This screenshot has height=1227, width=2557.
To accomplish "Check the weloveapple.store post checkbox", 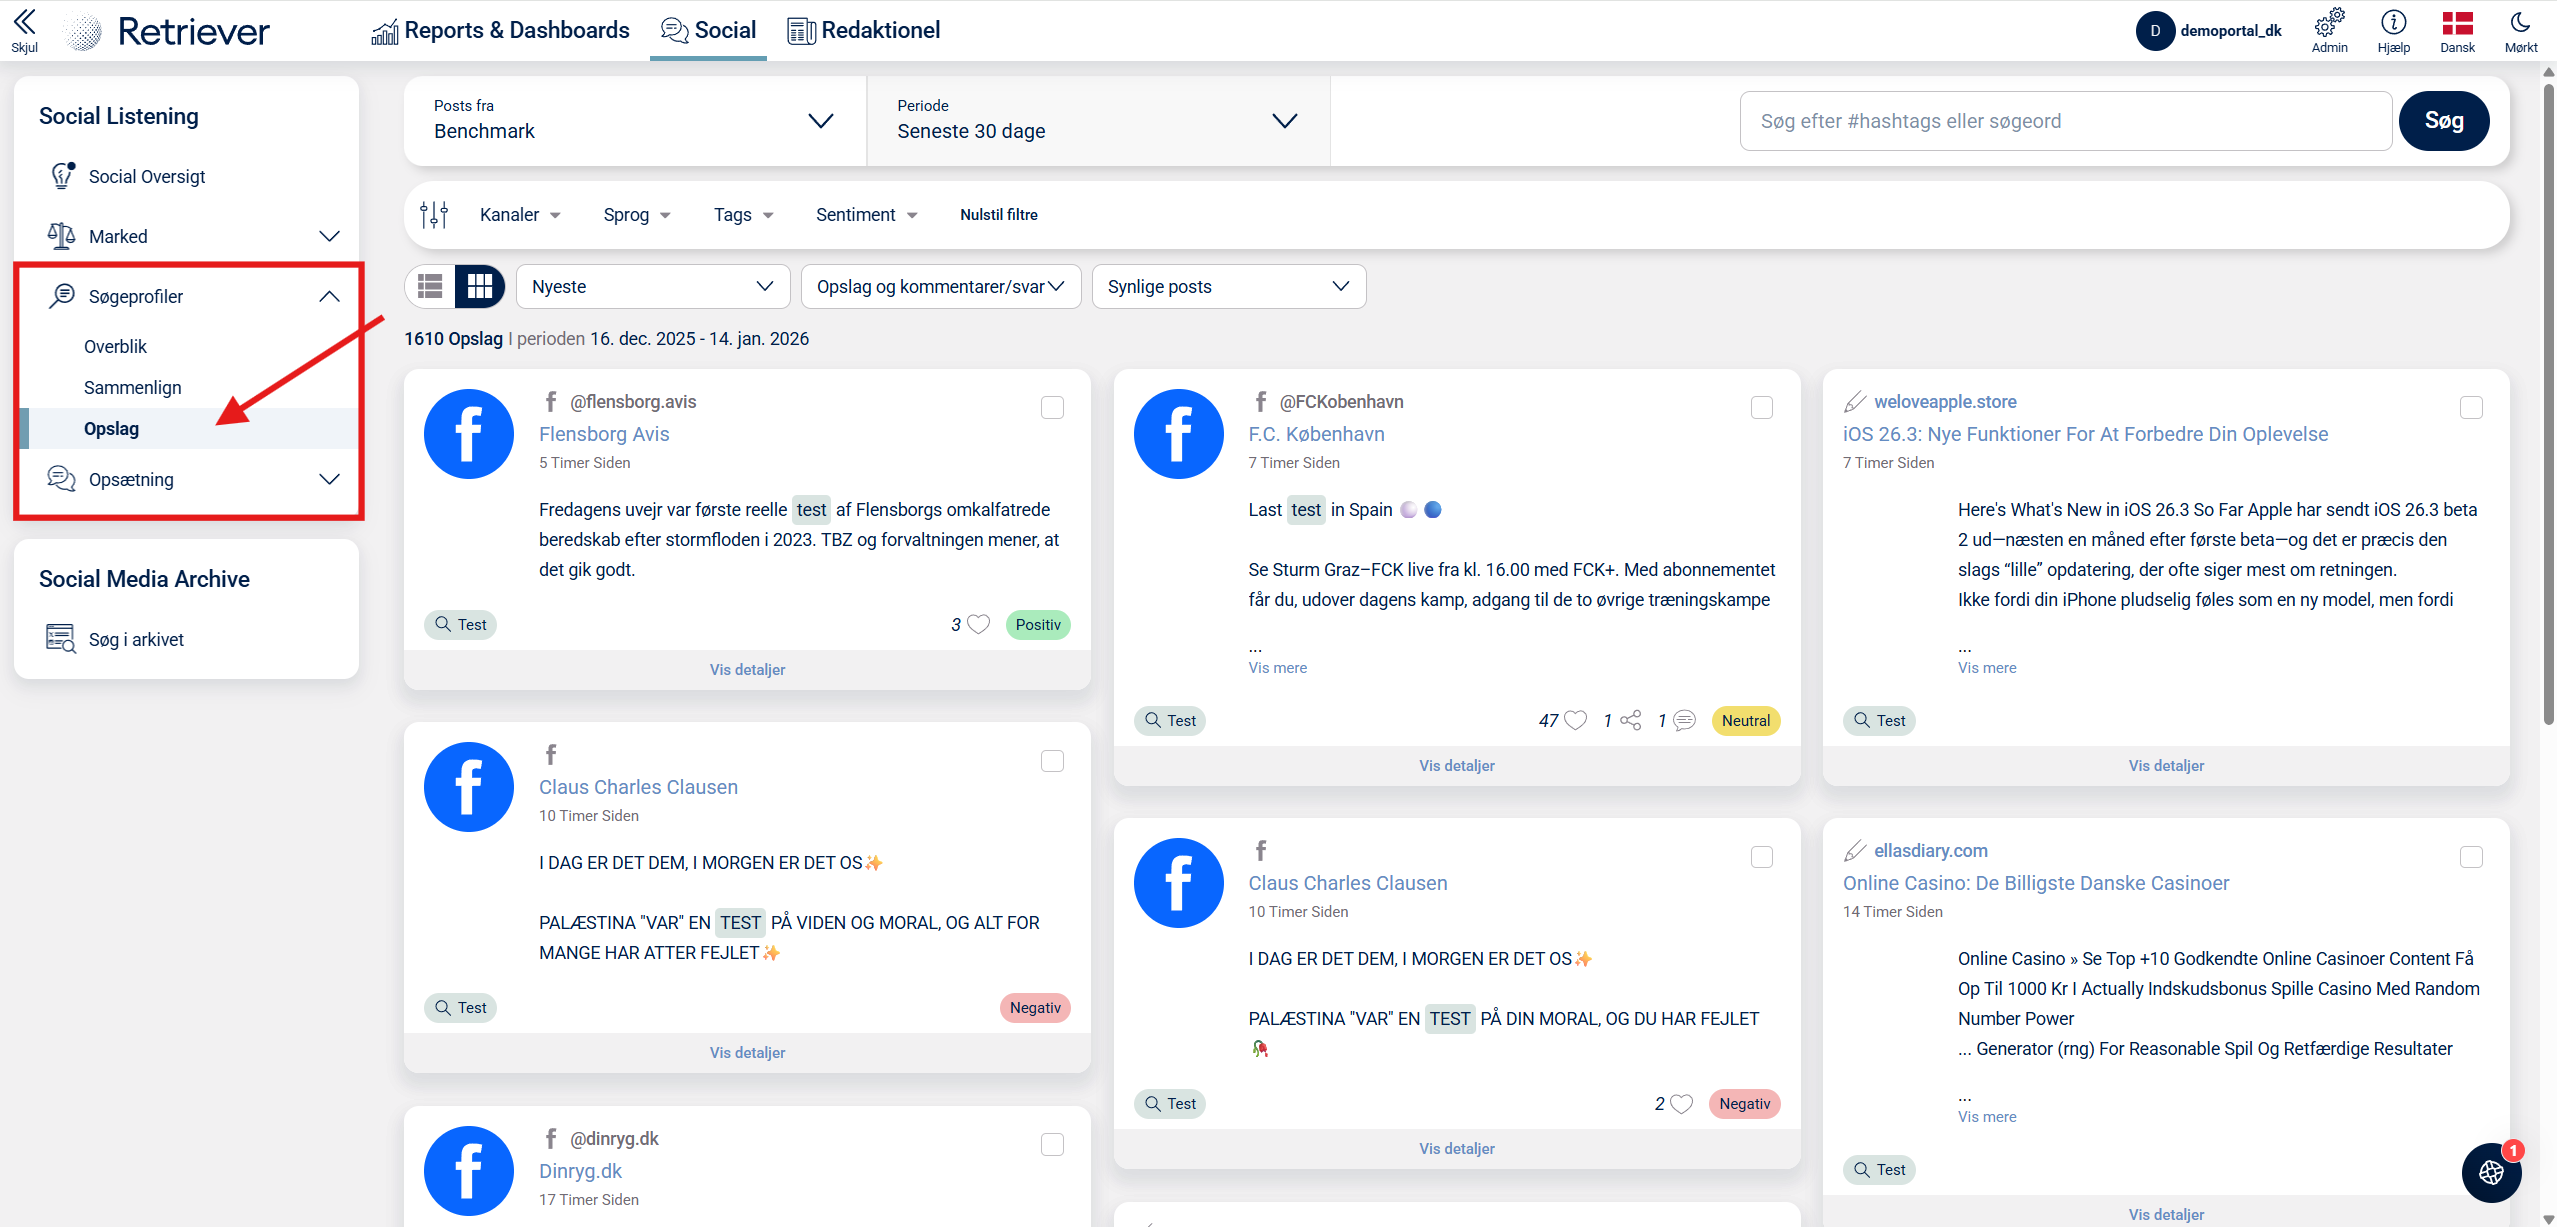I will tap(2471, 408).
